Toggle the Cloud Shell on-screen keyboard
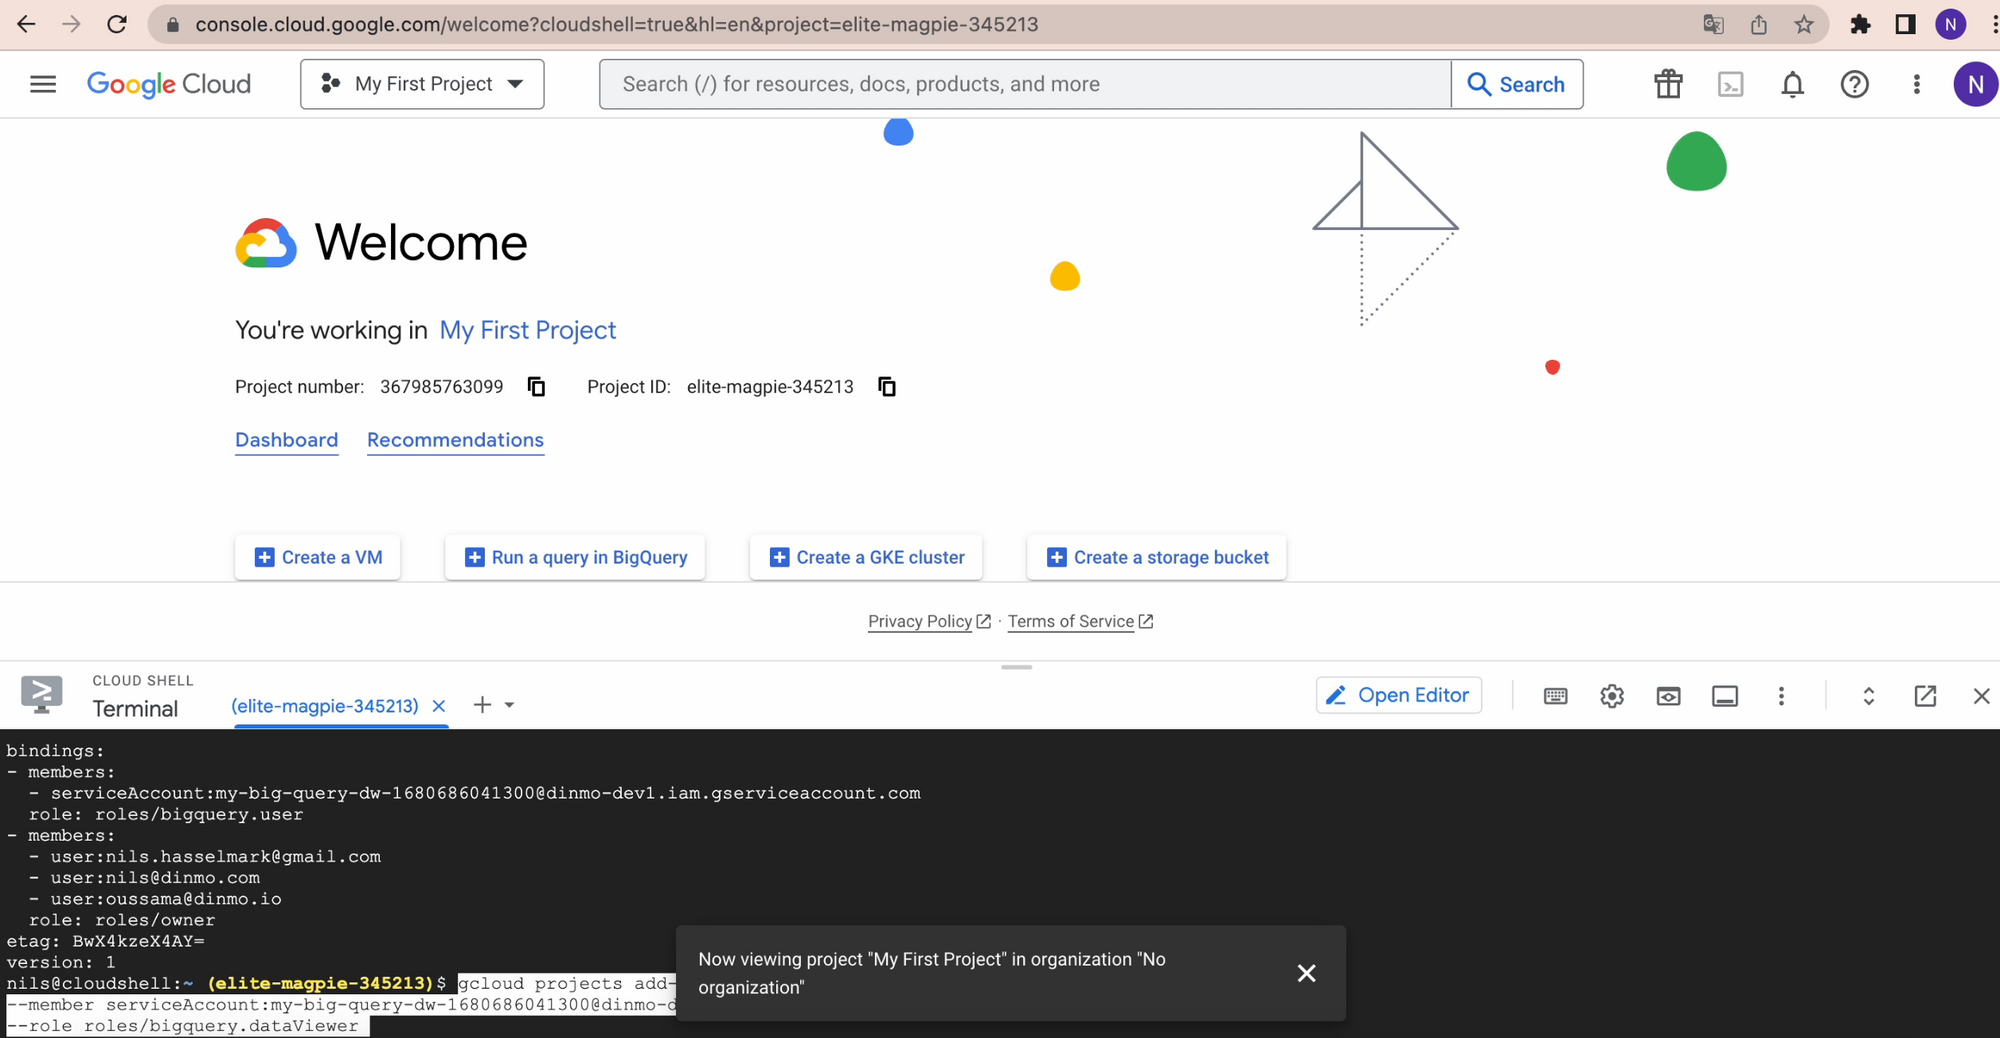 [1555, 696]
